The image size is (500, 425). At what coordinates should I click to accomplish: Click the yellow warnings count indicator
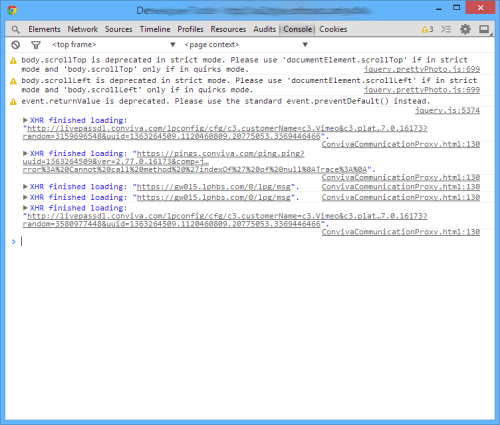pos(427,29)
